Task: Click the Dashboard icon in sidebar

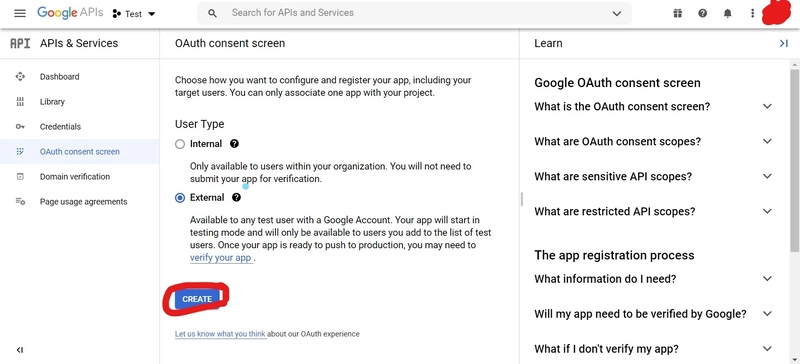Action: point(20,77)
